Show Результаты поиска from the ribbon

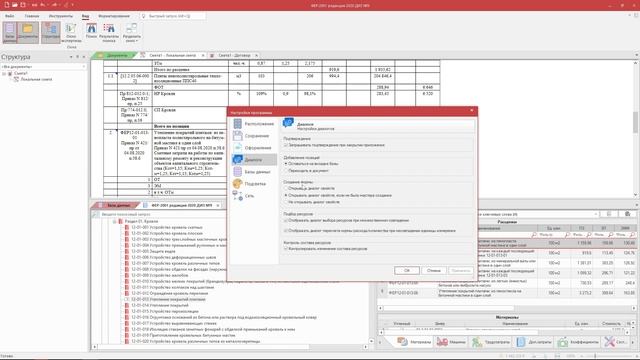coord(109,33)
